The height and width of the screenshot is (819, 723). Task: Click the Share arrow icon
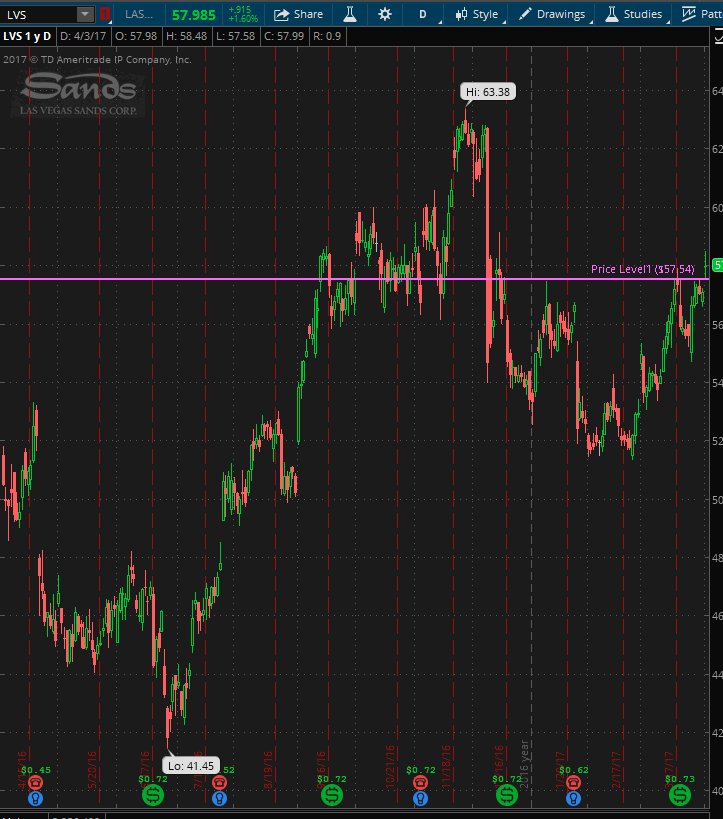pos(281,15)
